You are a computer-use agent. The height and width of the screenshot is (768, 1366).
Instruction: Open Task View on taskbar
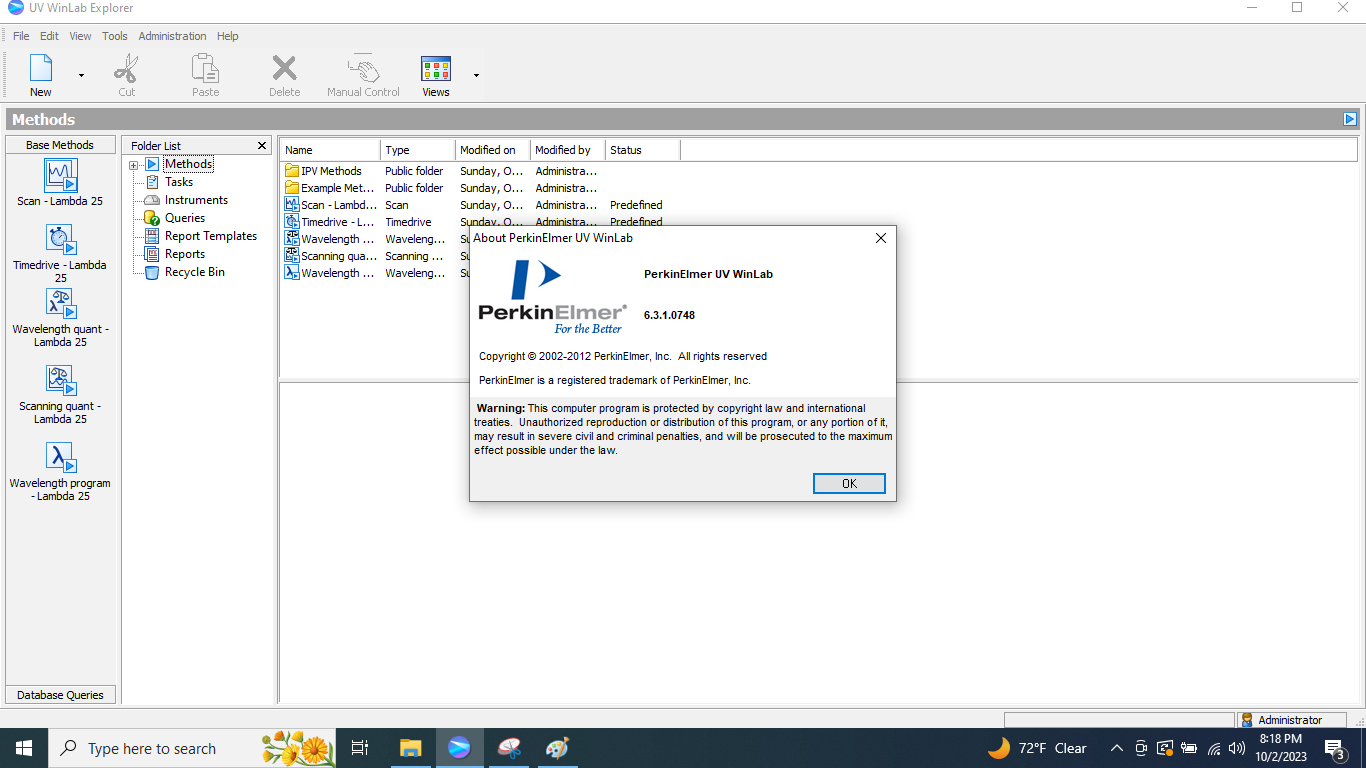361,748
